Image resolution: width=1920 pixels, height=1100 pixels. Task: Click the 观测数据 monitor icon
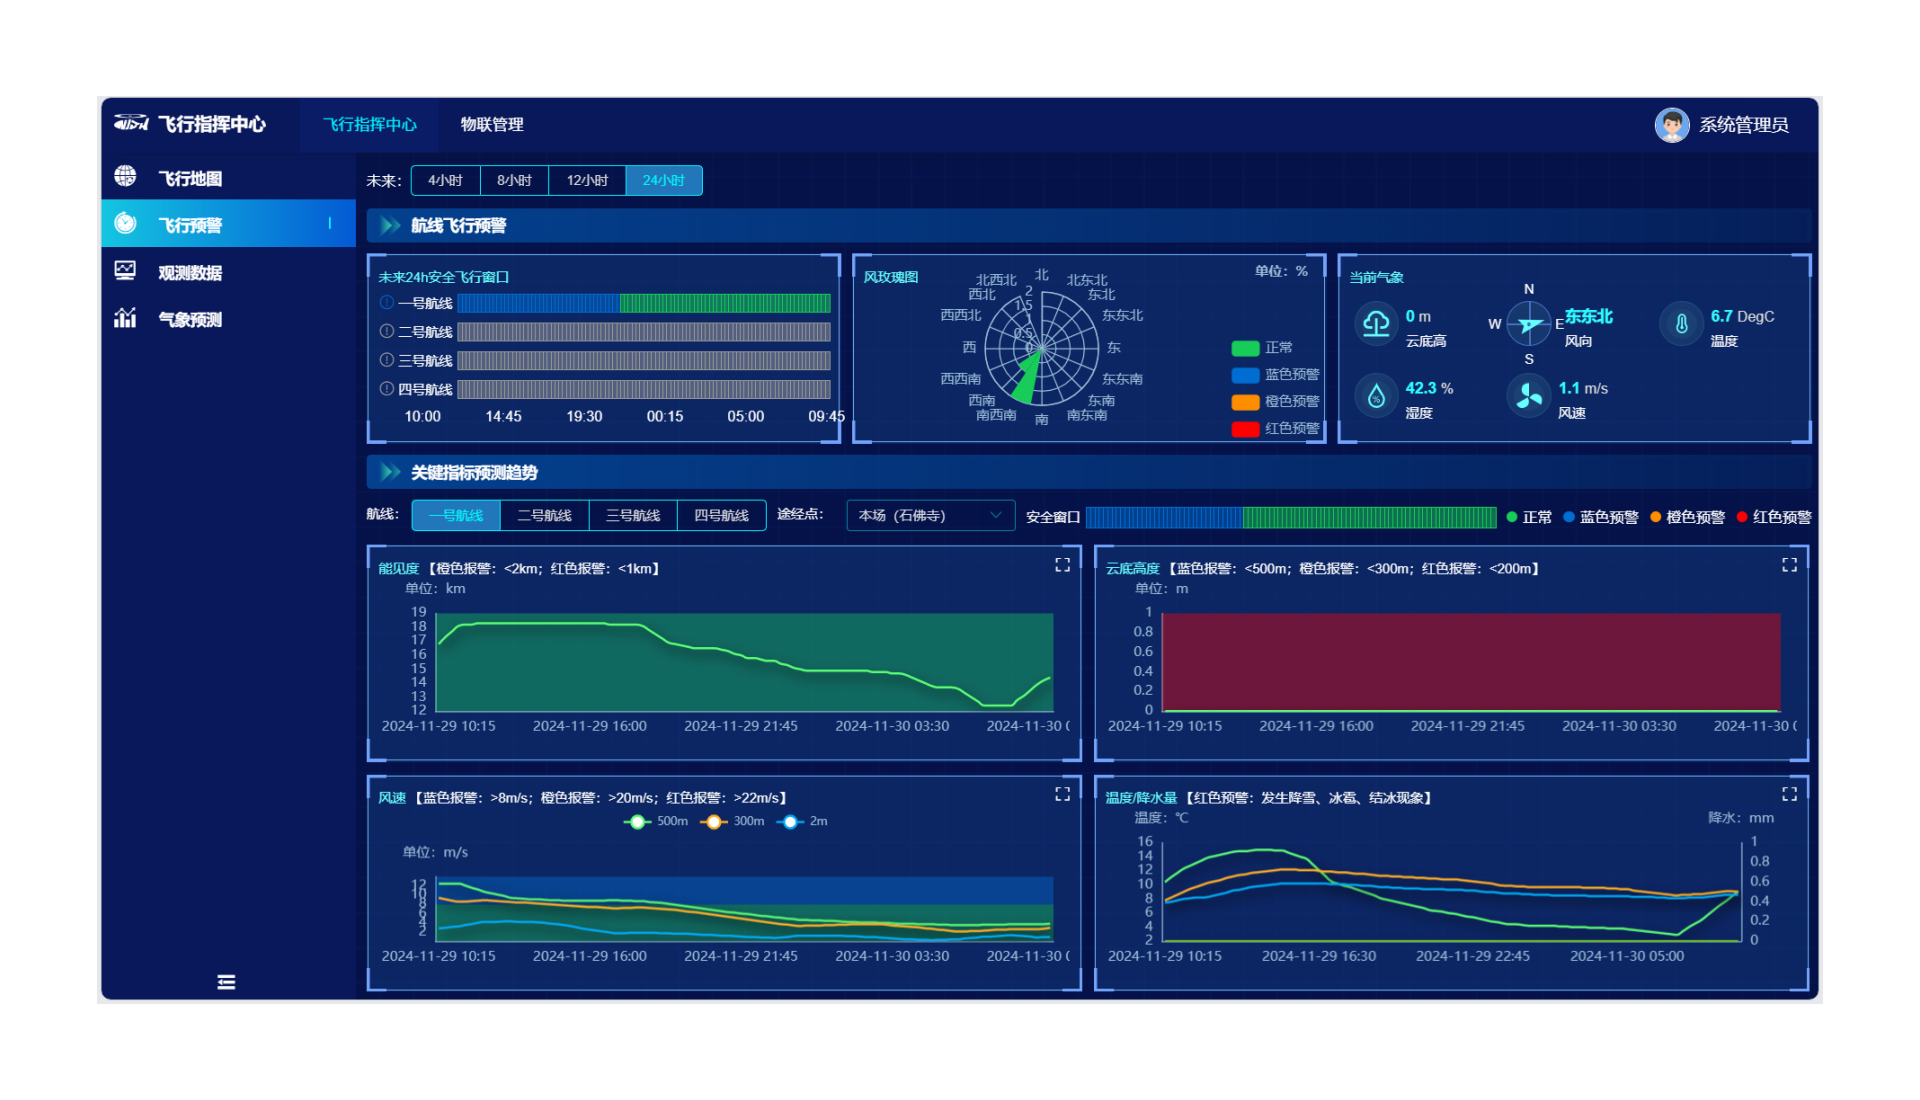point(125,271)
